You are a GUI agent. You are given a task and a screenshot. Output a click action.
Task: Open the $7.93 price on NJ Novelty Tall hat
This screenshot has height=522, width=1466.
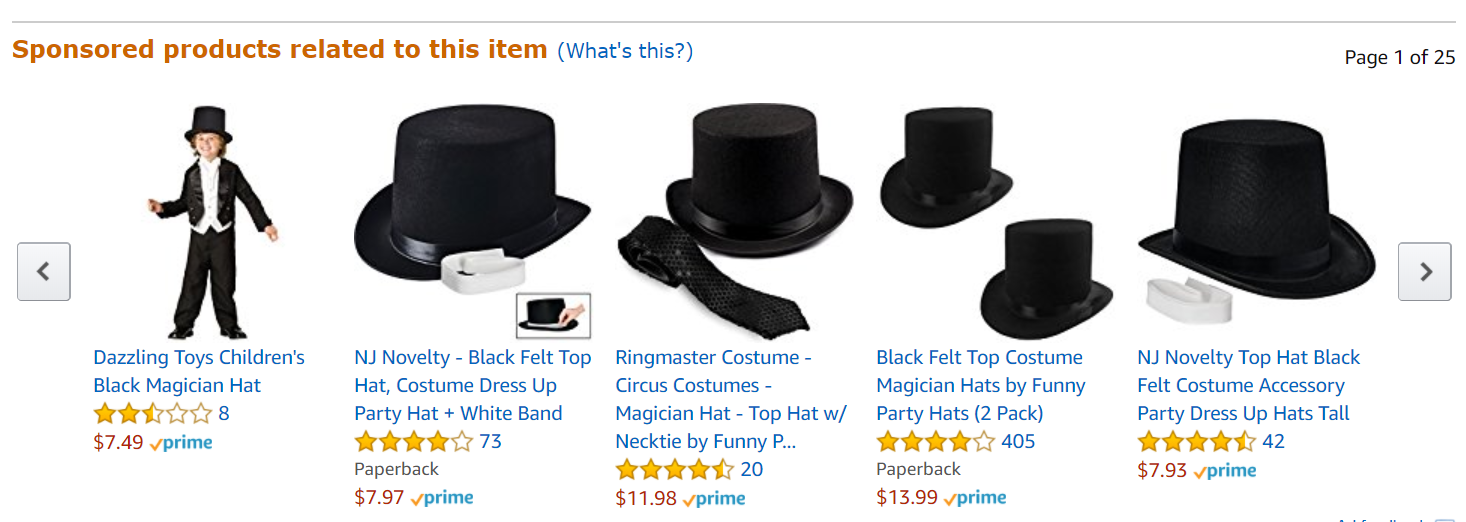1162,470
